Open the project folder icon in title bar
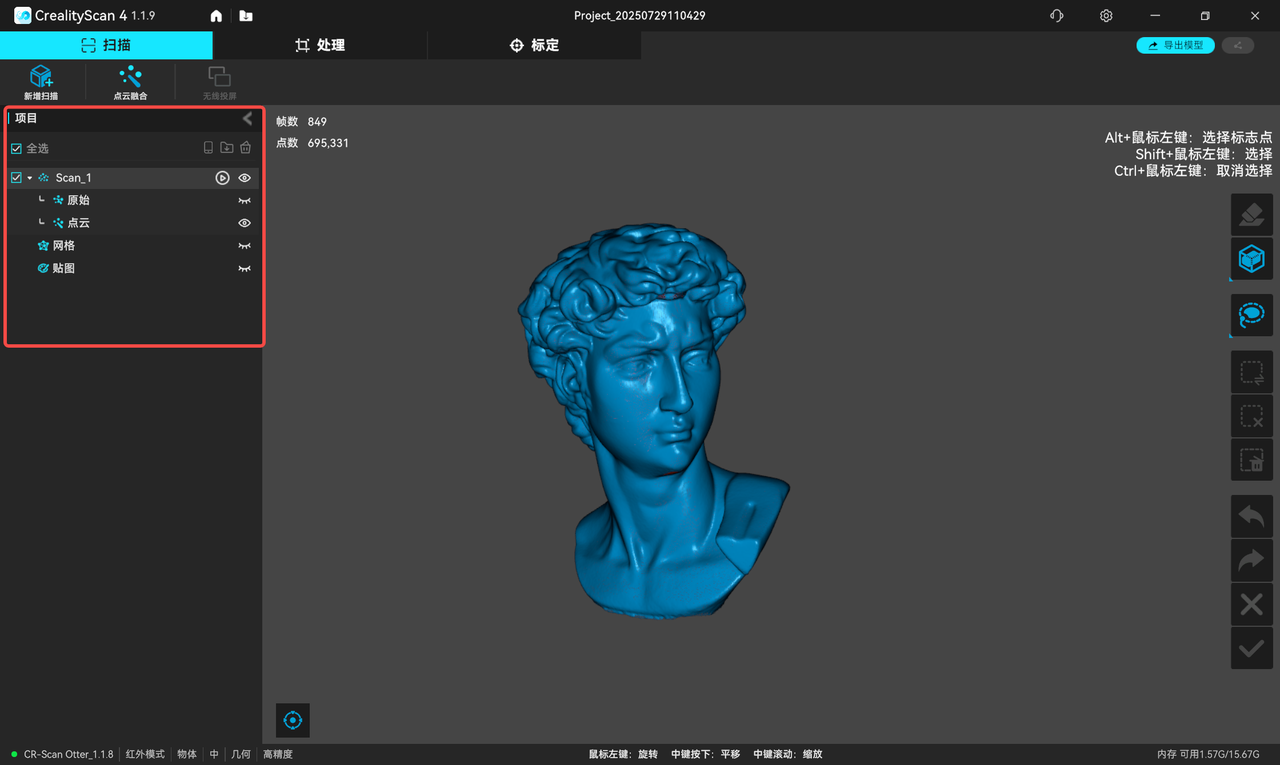This screenshot has height=765, width=1280. point(246,16)
